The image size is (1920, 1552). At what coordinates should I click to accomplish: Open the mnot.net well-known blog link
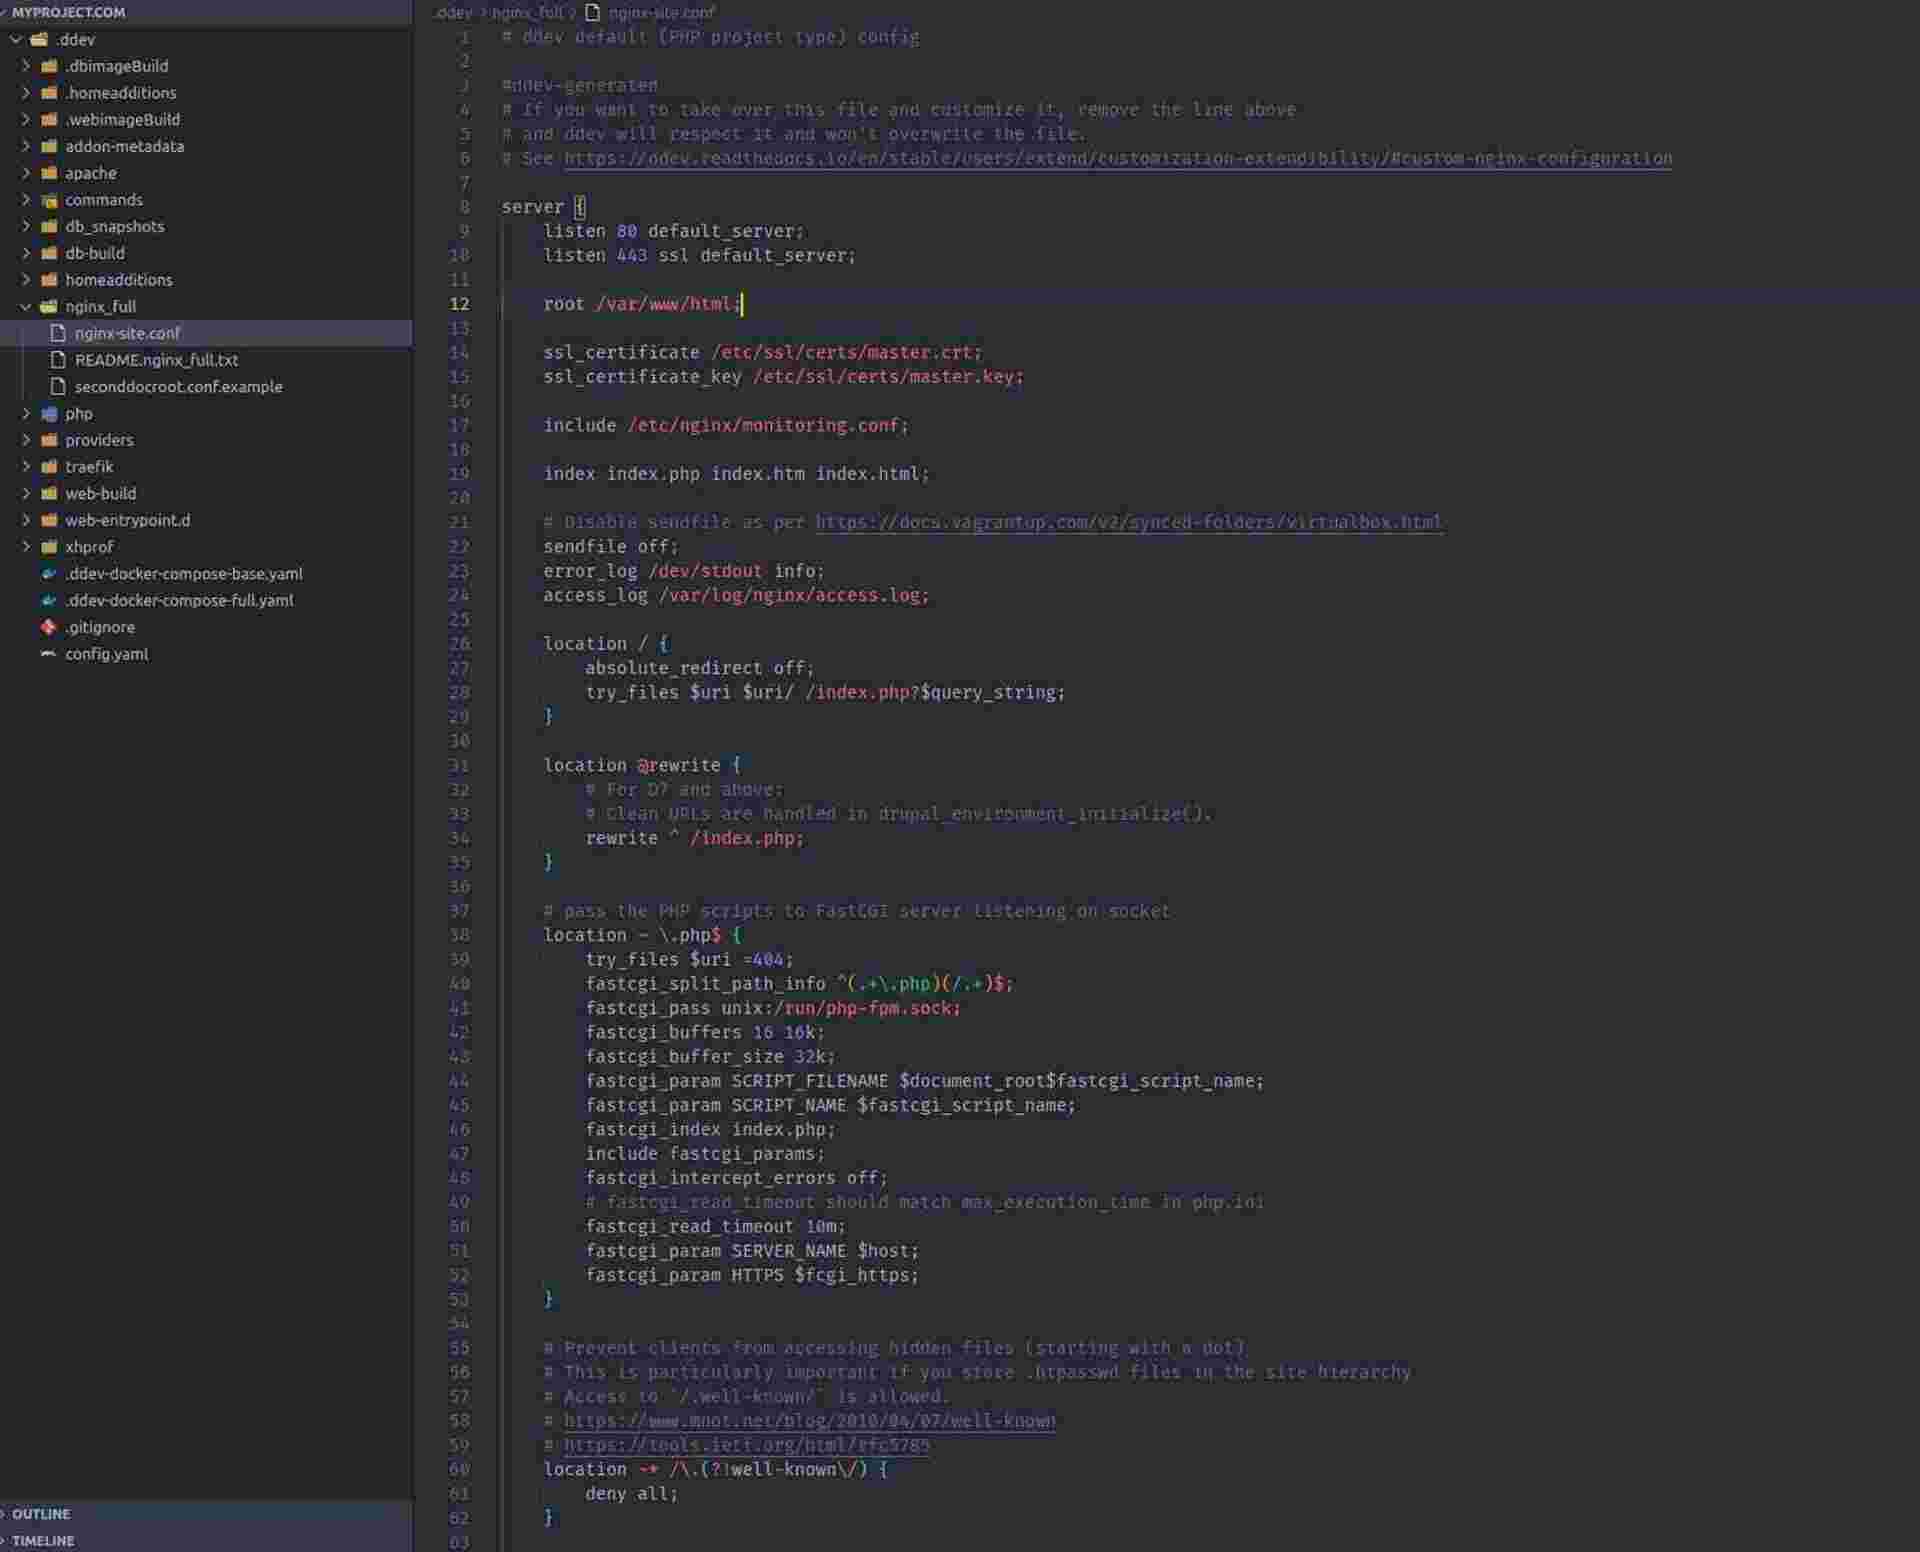(810, 1421)
